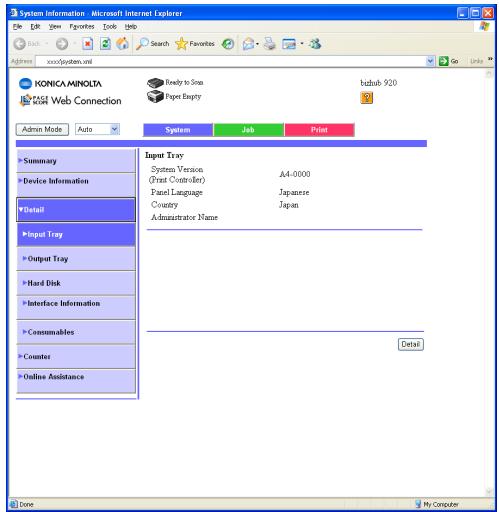Switch to the Print tab
This screenshot has height=512, width=499.
[x=319, y=130]
